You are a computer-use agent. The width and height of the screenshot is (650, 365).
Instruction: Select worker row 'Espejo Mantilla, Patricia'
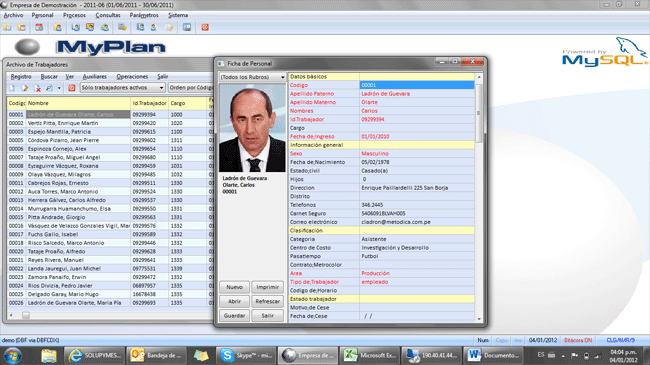pos(110,132)
